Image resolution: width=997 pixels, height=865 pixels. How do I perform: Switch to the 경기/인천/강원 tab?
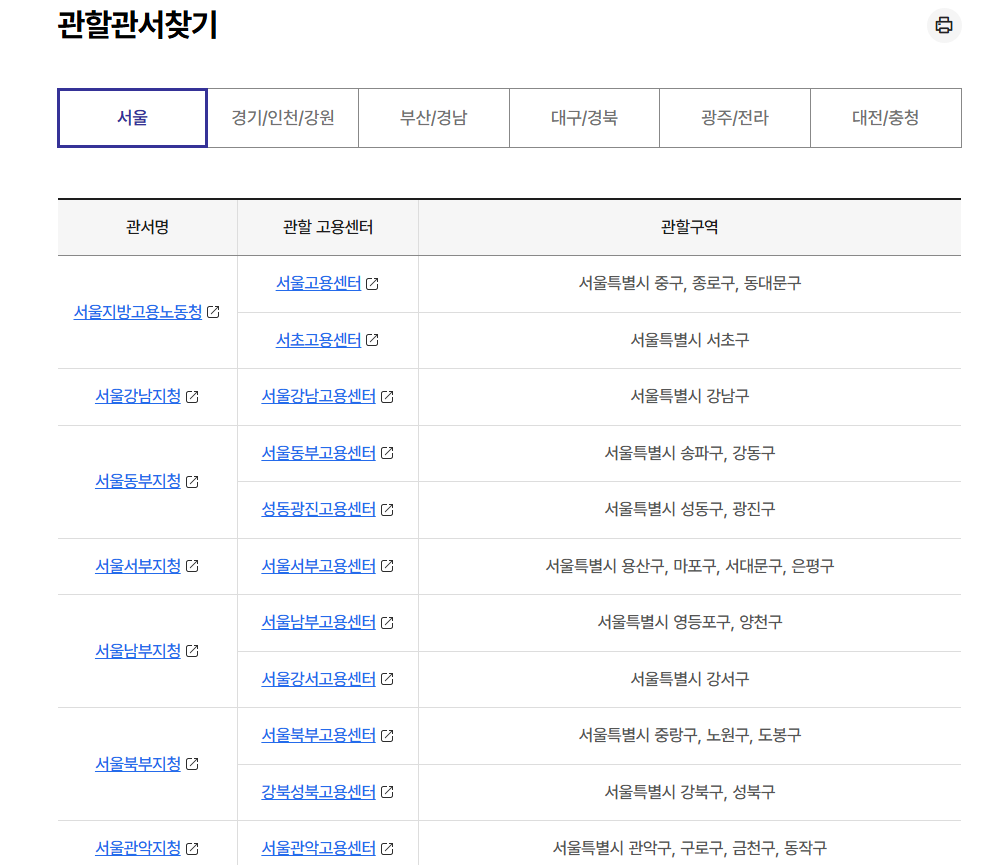pos(282,117)
